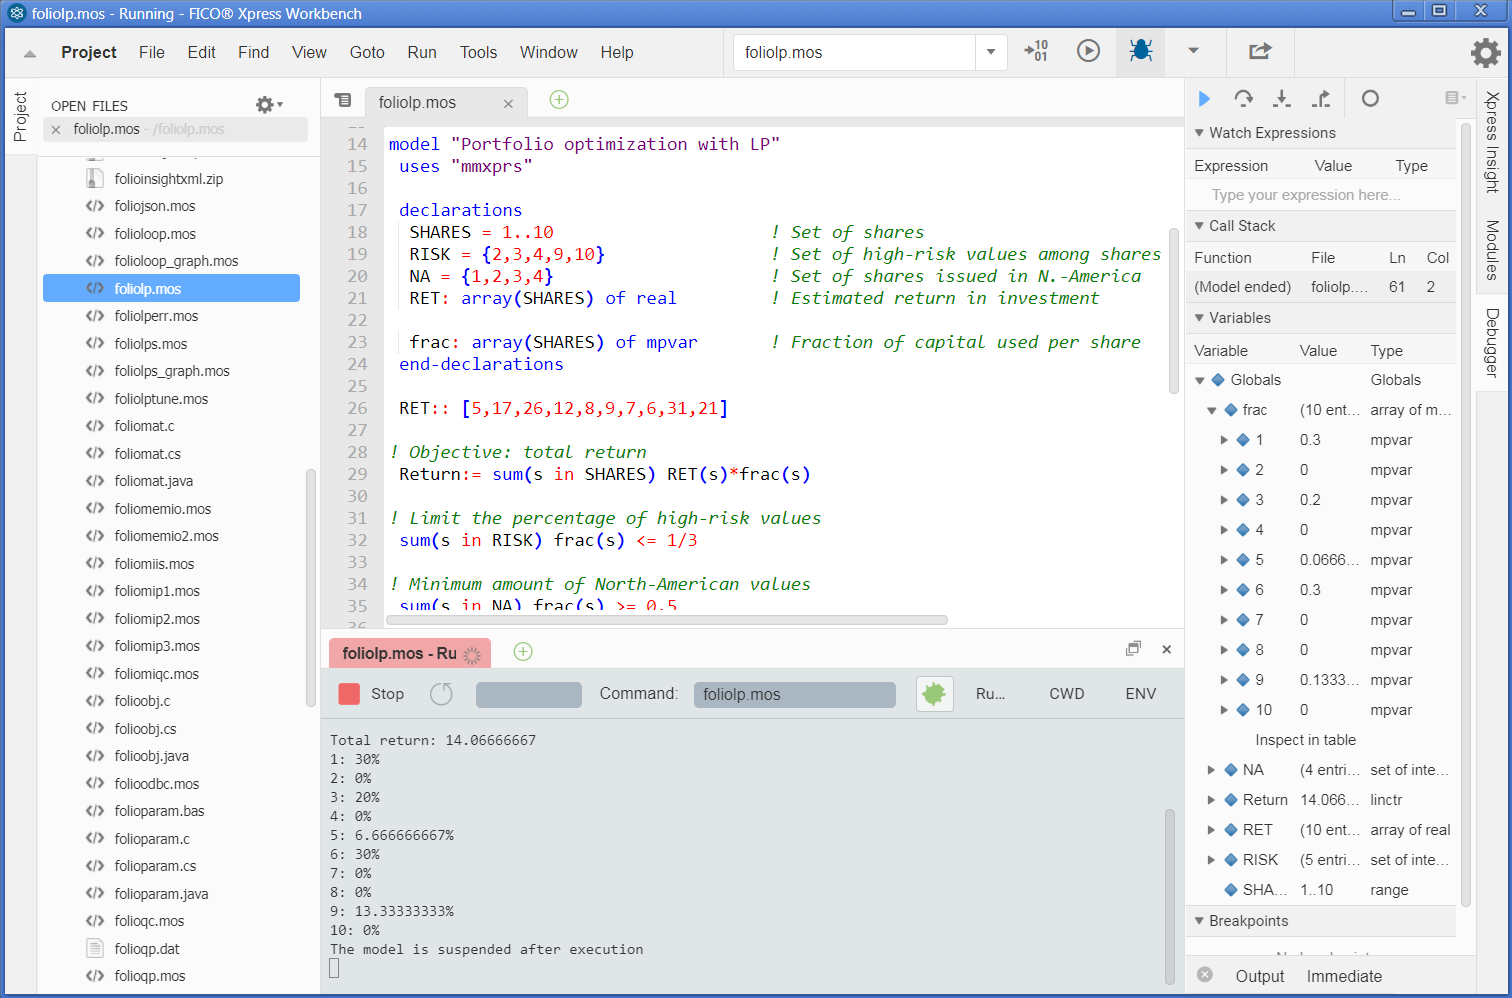Continue execution in the Debugger panel
Image resolution: width=1512 pixels, height=998 pixels.
point(1204,98)
